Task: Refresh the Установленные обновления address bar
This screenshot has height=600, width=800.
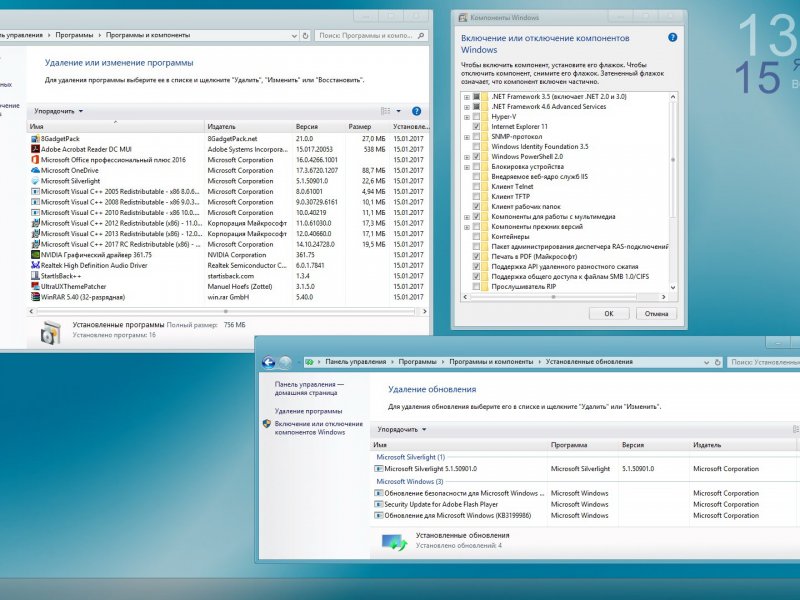Action: (717, 362)
